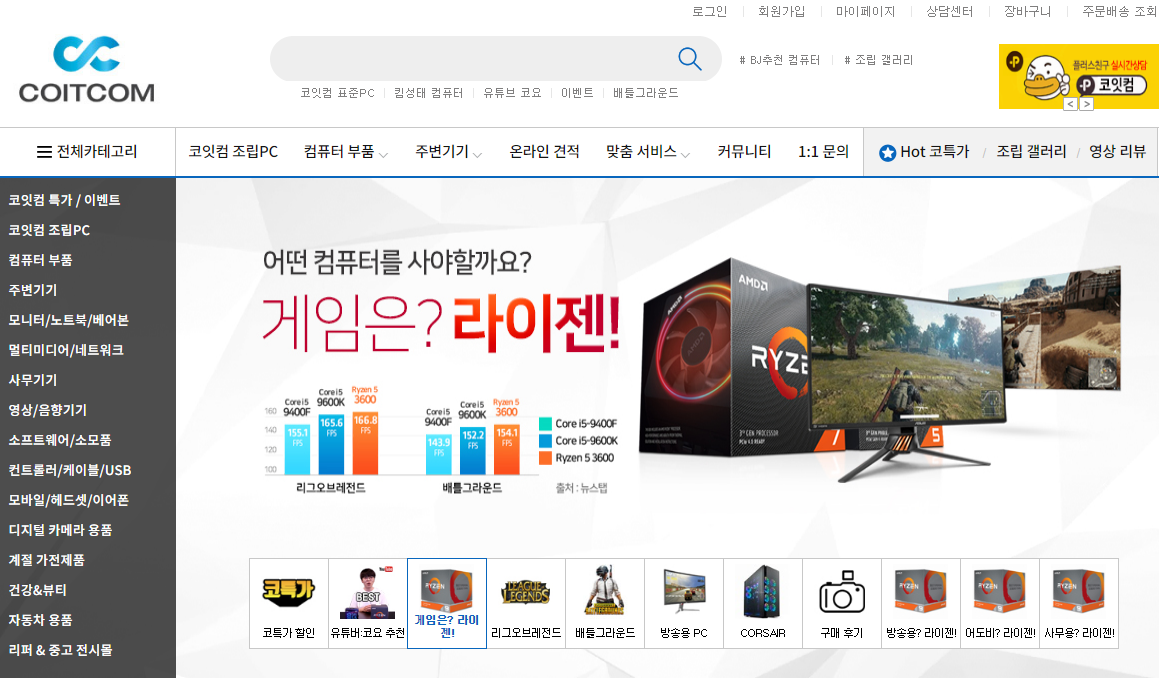Open sidebar 모니터/노트북/베어본 category
Screen dimensions: 1159x687
coord(69,320)
